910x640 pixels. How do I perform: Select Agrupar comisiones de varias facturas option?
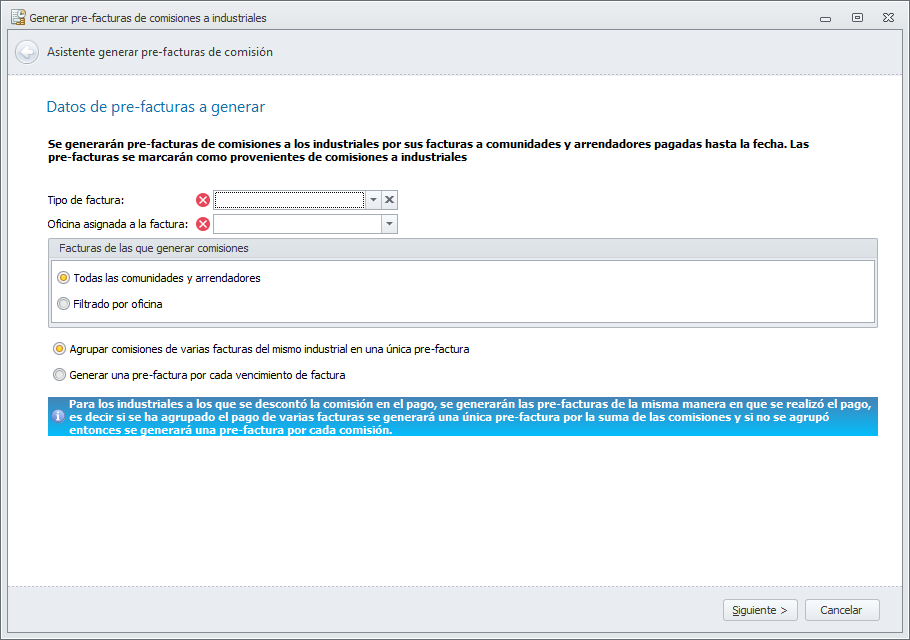click(x=261, y=349)
